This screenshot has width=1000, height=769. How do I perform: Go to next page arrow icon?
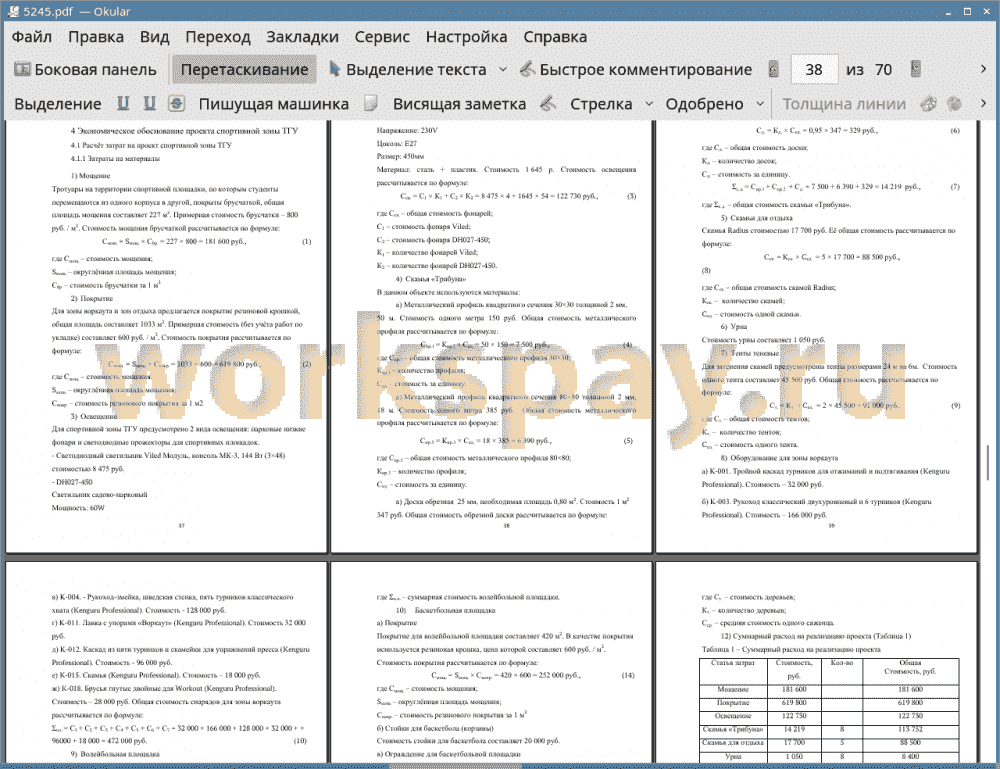pos(915,70)
